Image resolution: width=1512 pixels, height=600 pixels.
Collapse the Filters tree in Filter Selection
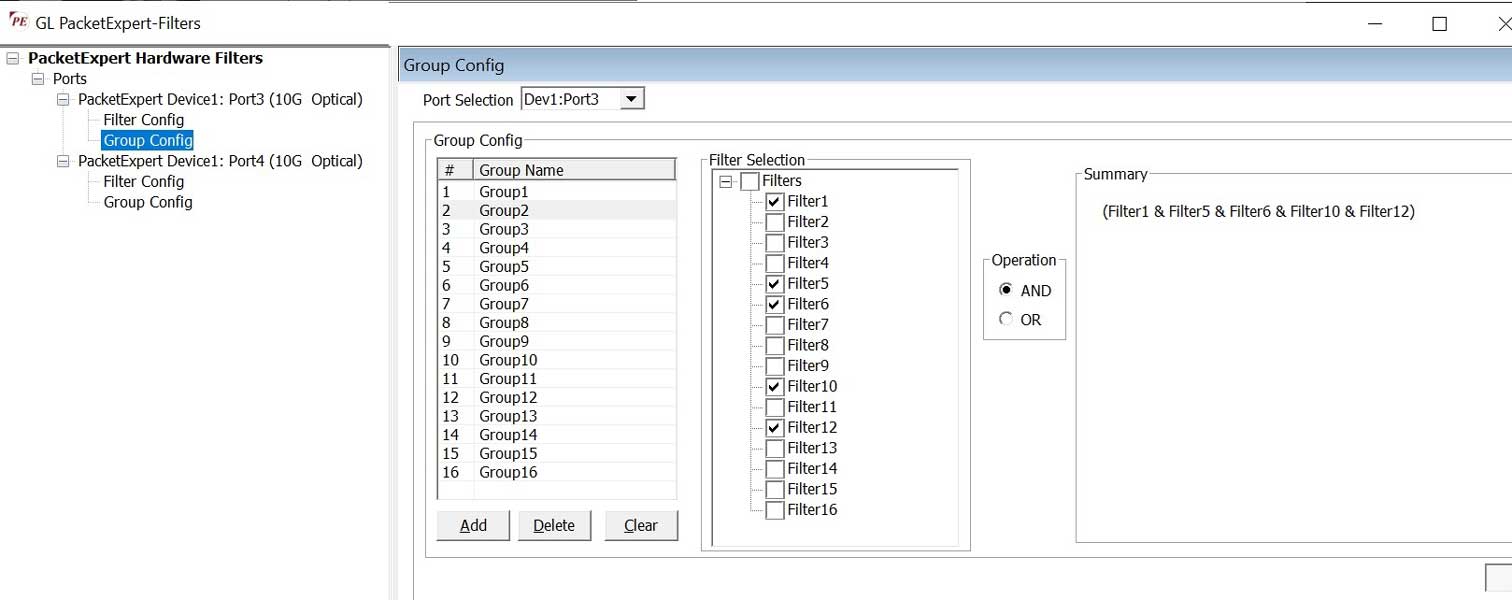[x=725, y=181]
